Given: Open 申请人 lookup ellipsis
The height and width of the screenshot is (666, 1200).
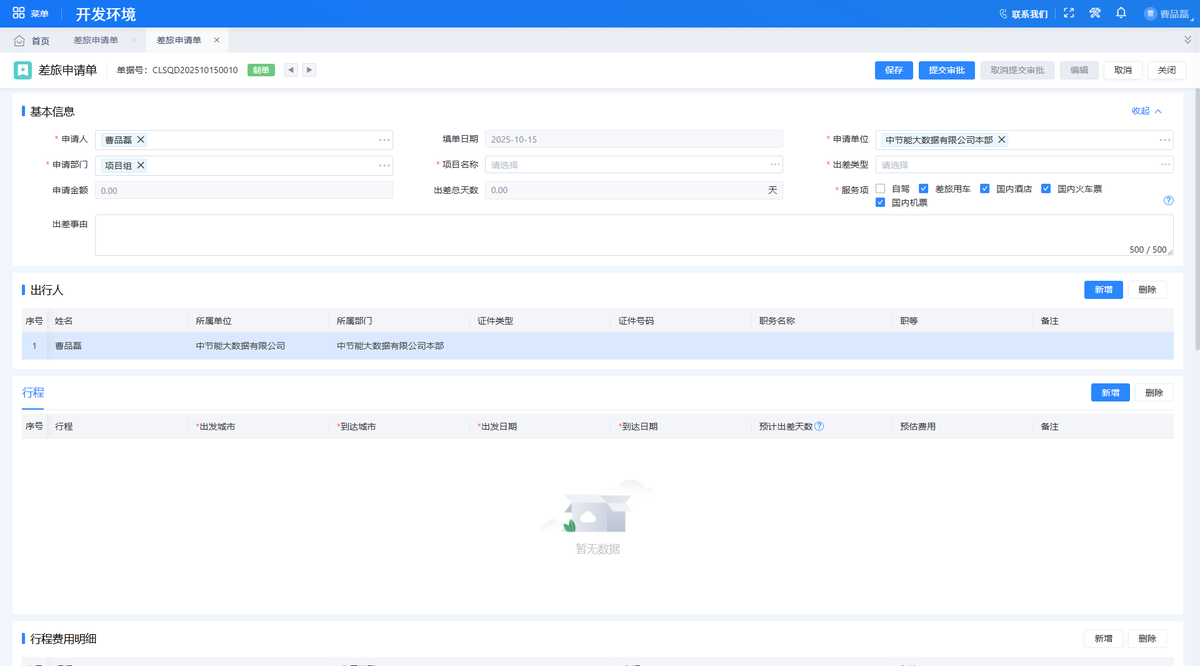Looking at the screenshot, I should tap(384, 140).
